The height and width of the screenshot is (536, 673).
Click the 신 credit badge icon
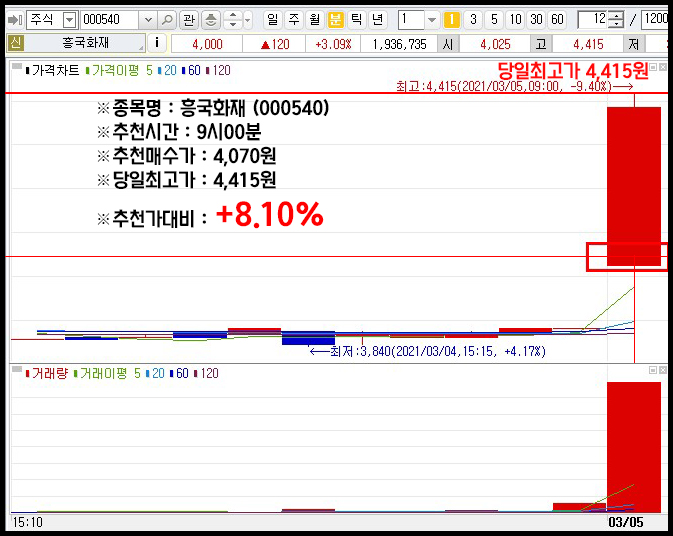(16, 43)
